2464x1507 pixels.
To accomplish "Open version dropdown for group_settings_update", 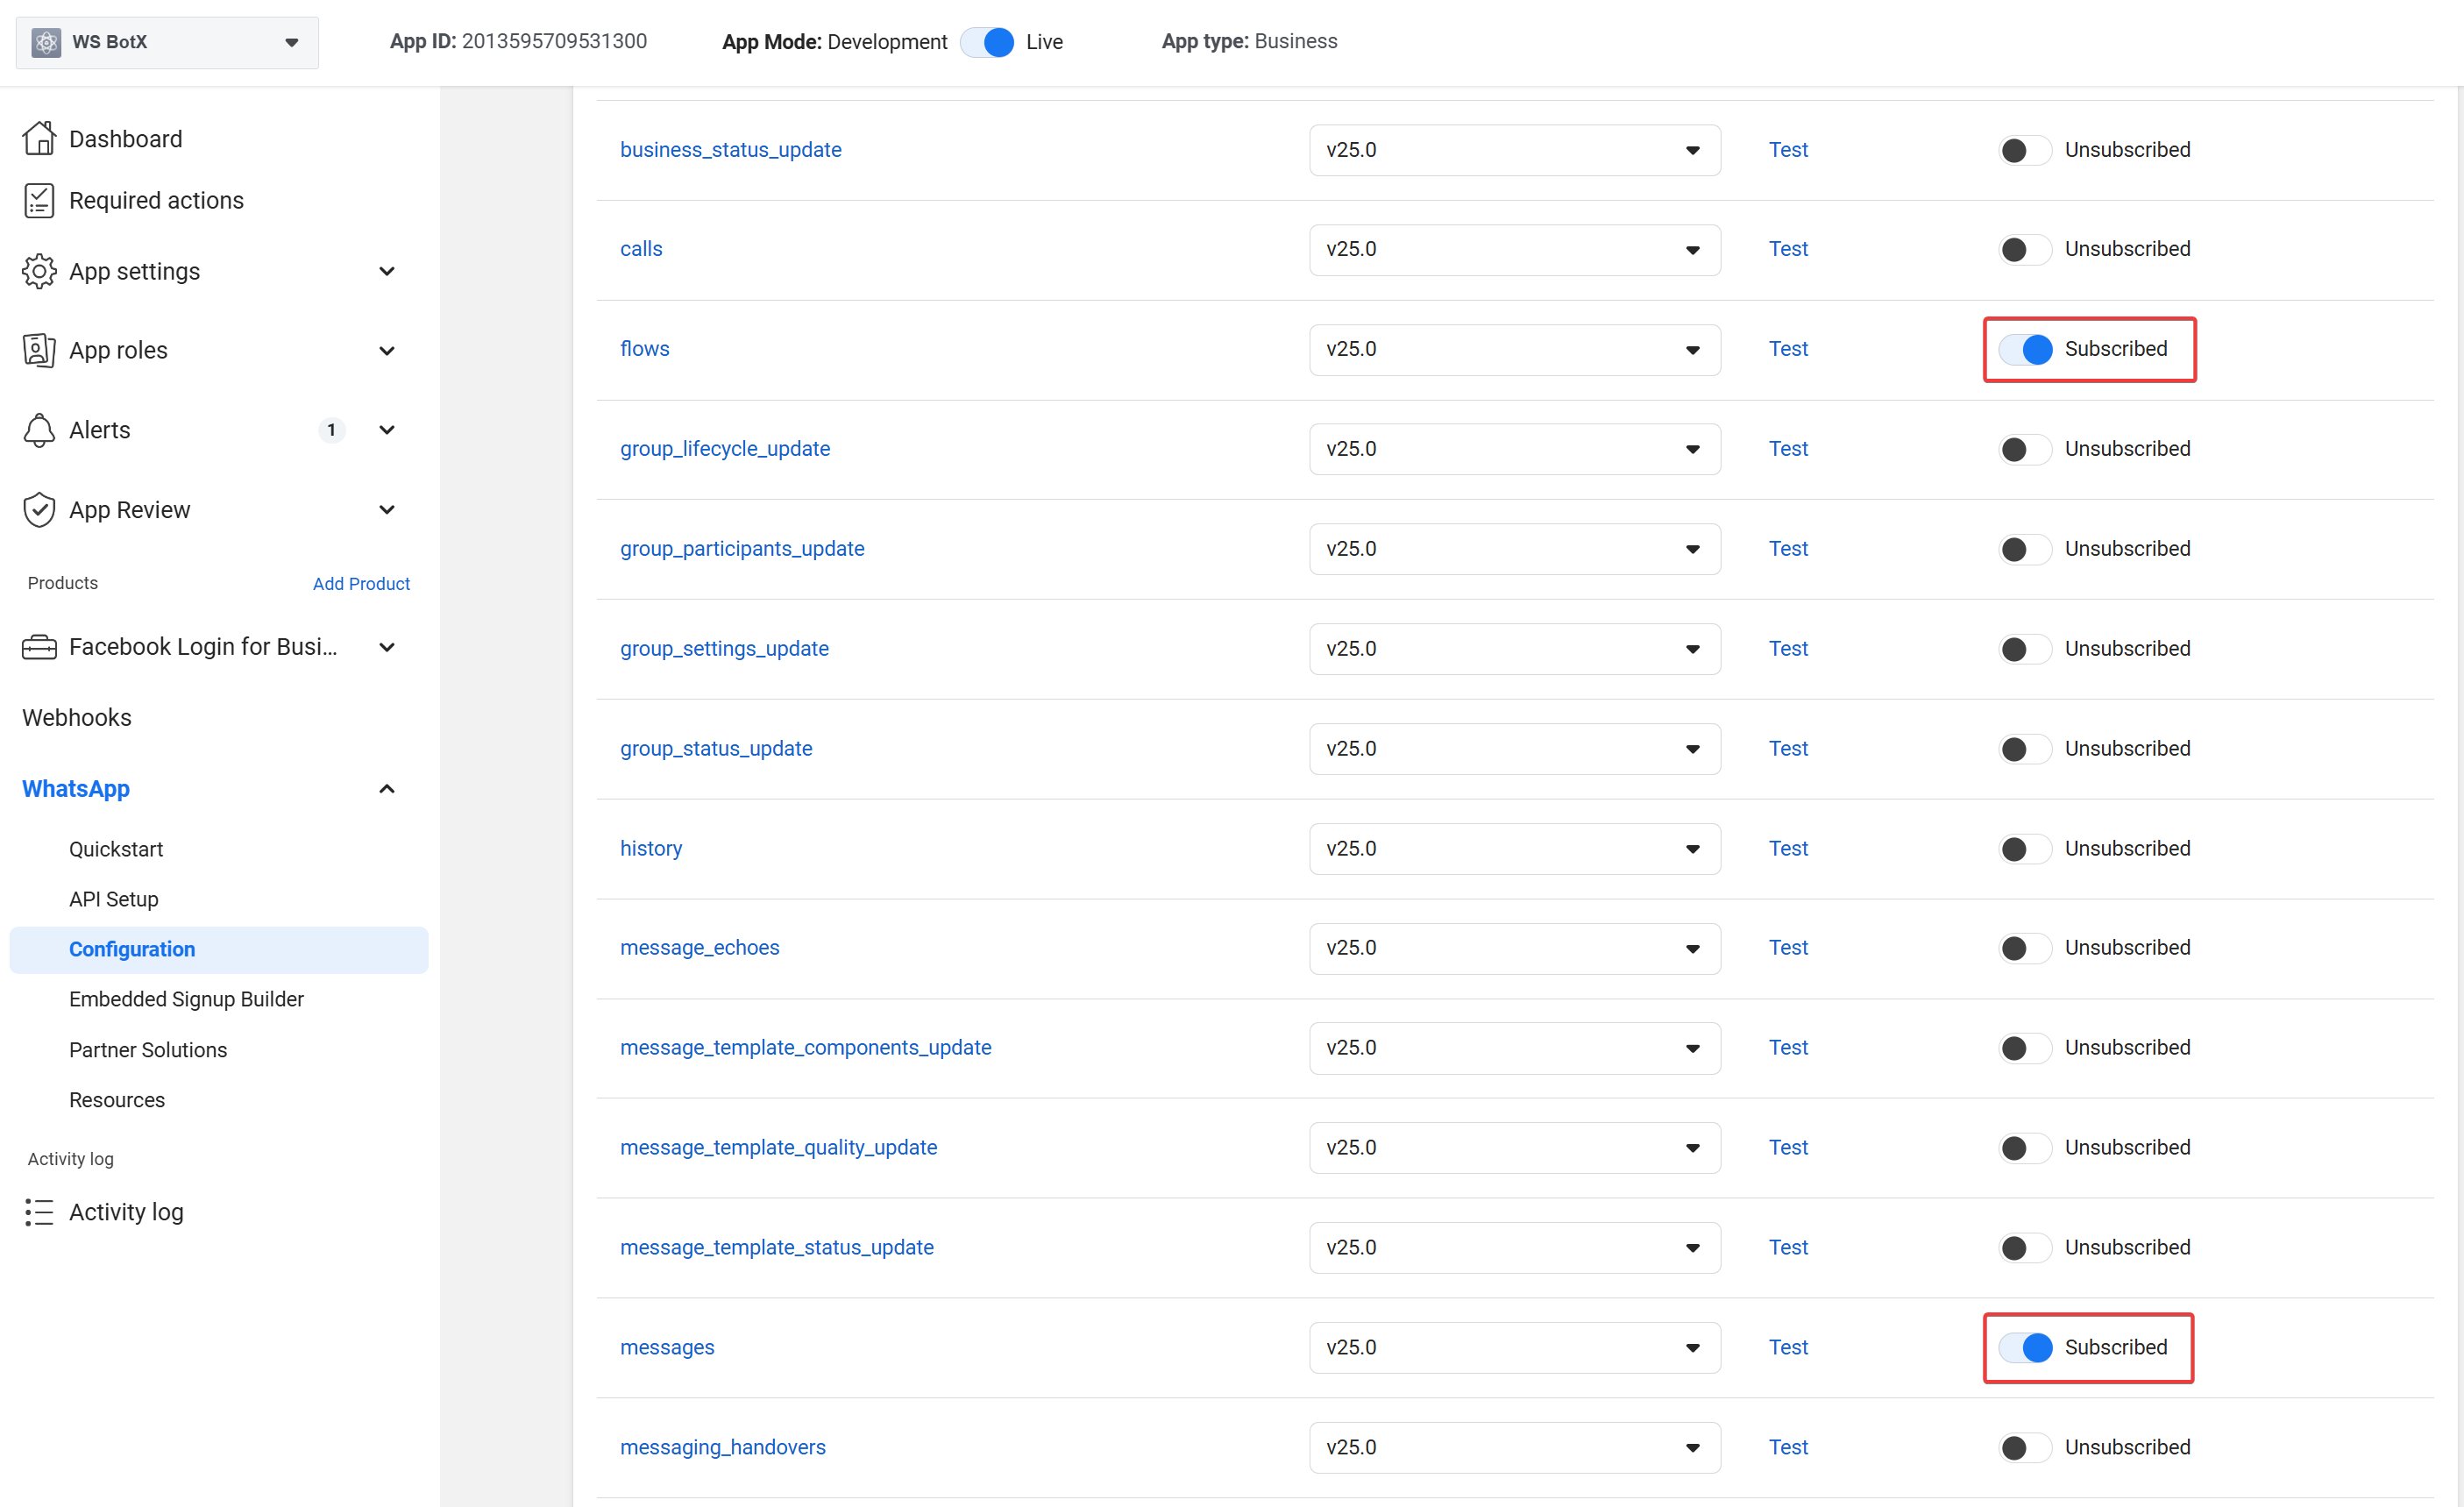I will [1515, 649].
